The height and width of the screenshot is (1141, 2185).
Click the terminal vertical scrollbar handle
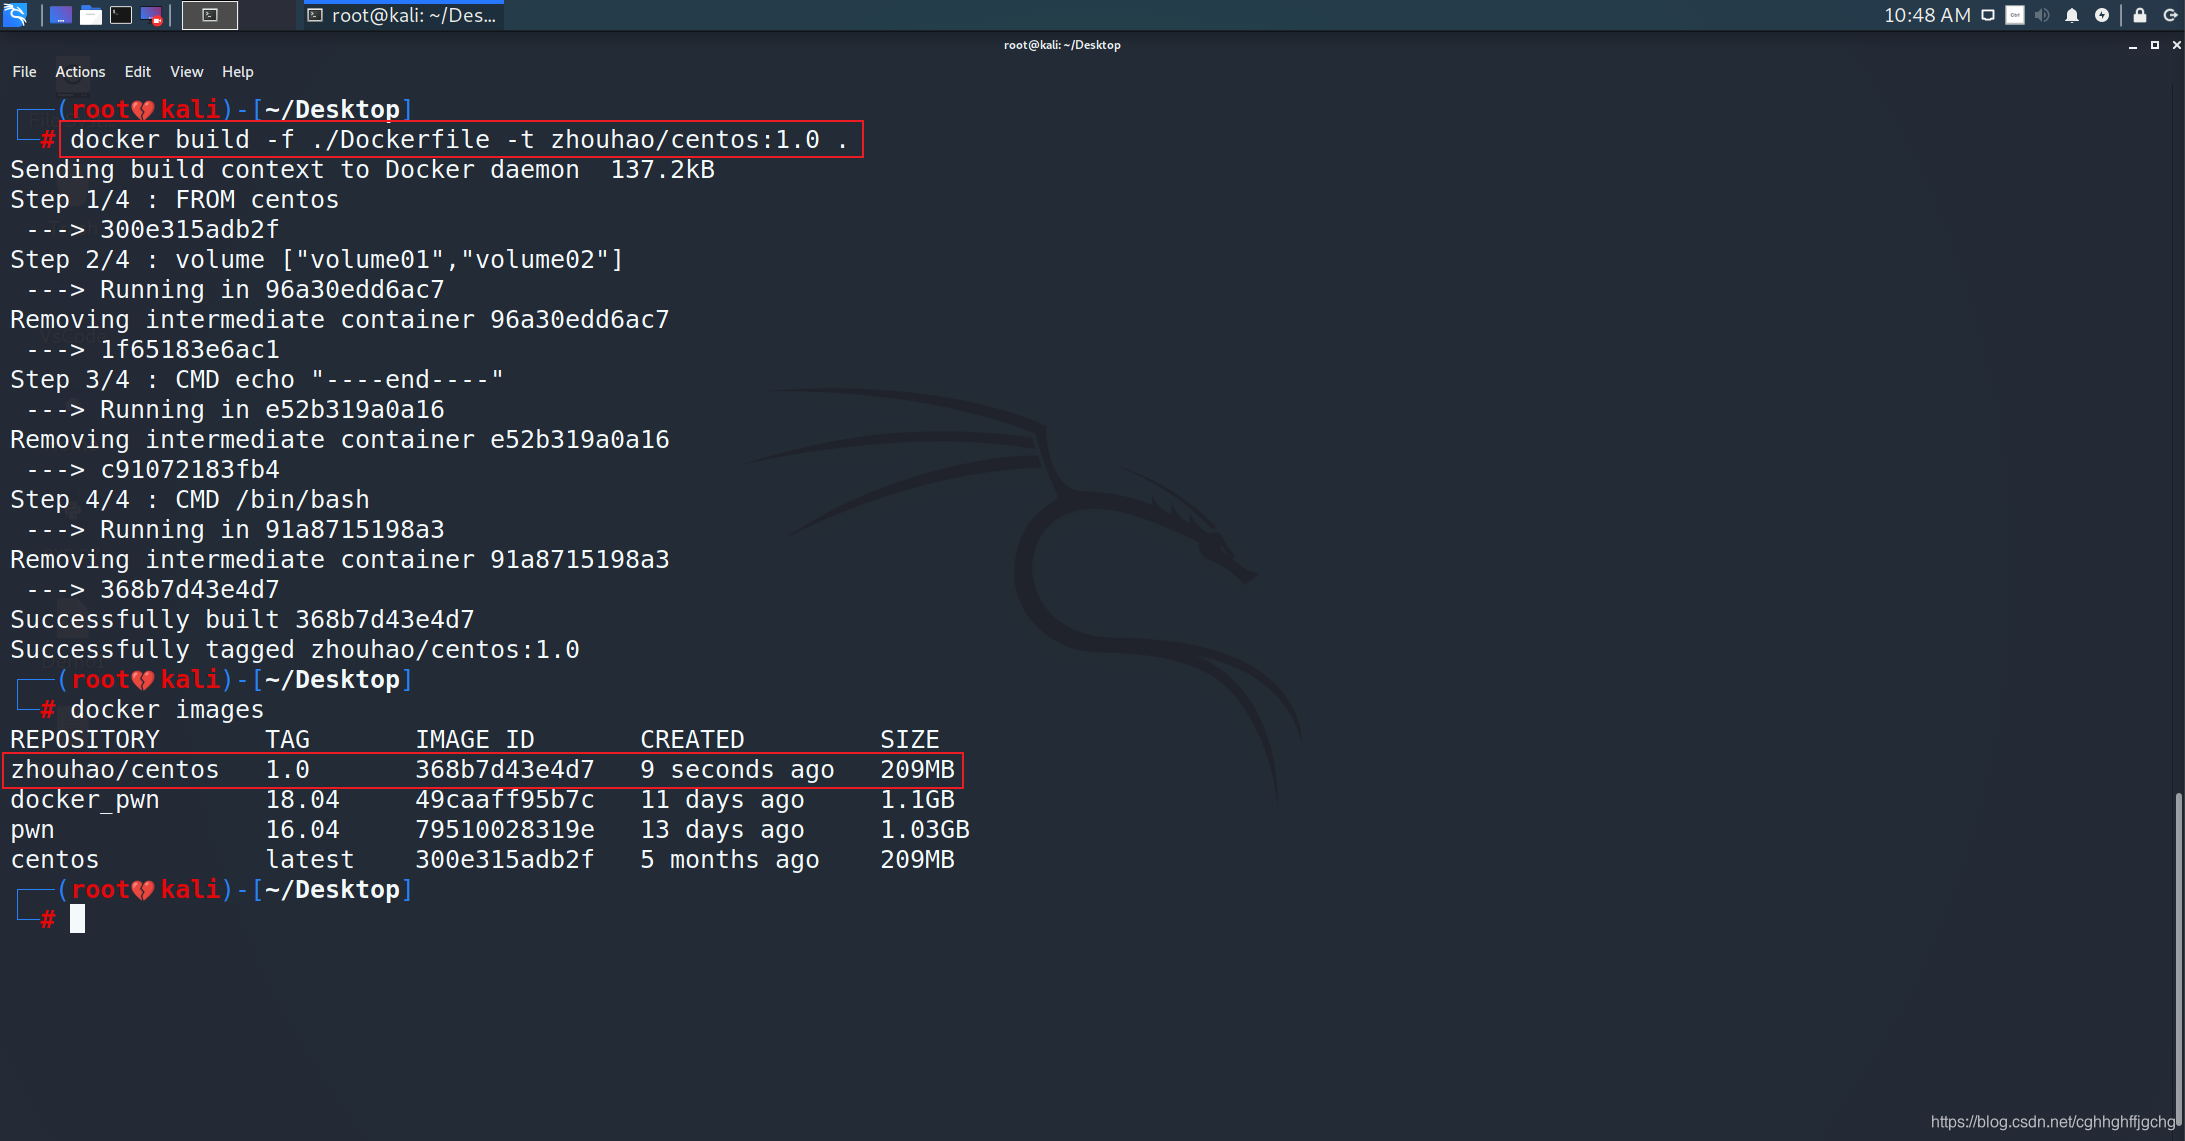point(2178,960)
